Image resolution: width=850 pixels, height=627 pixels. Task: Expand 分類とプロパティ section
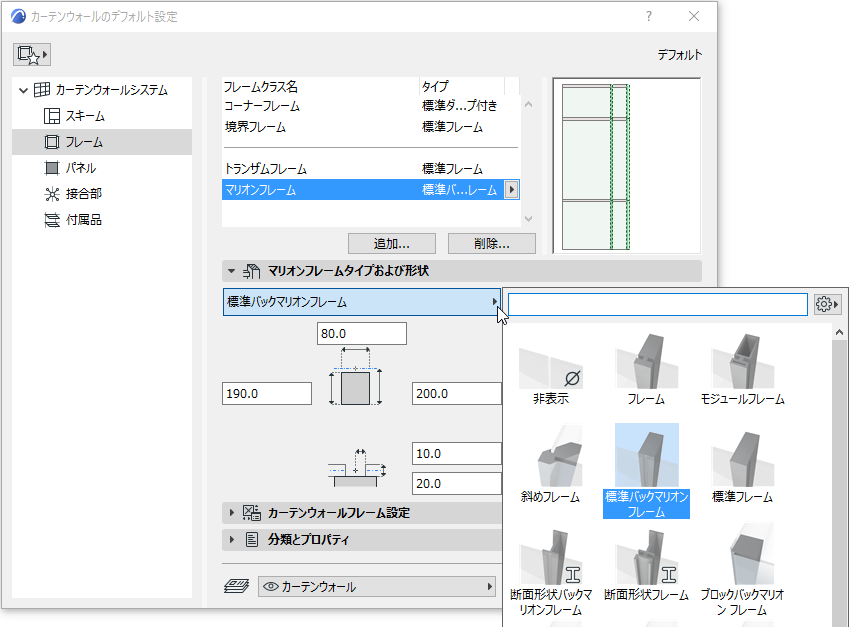[231, 540]
